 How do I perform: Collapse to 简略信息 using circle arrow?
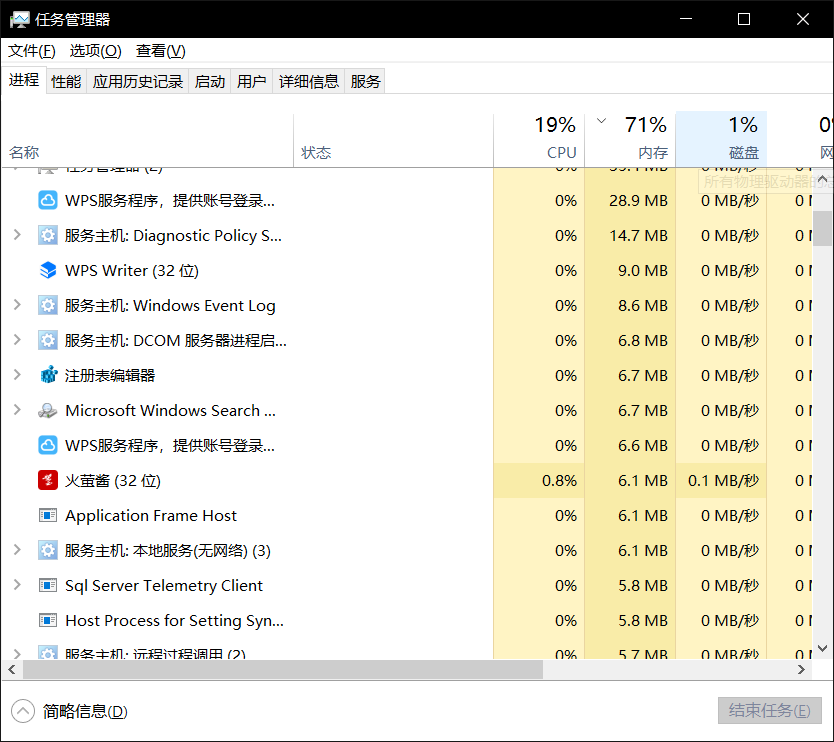tap(22, 711)
